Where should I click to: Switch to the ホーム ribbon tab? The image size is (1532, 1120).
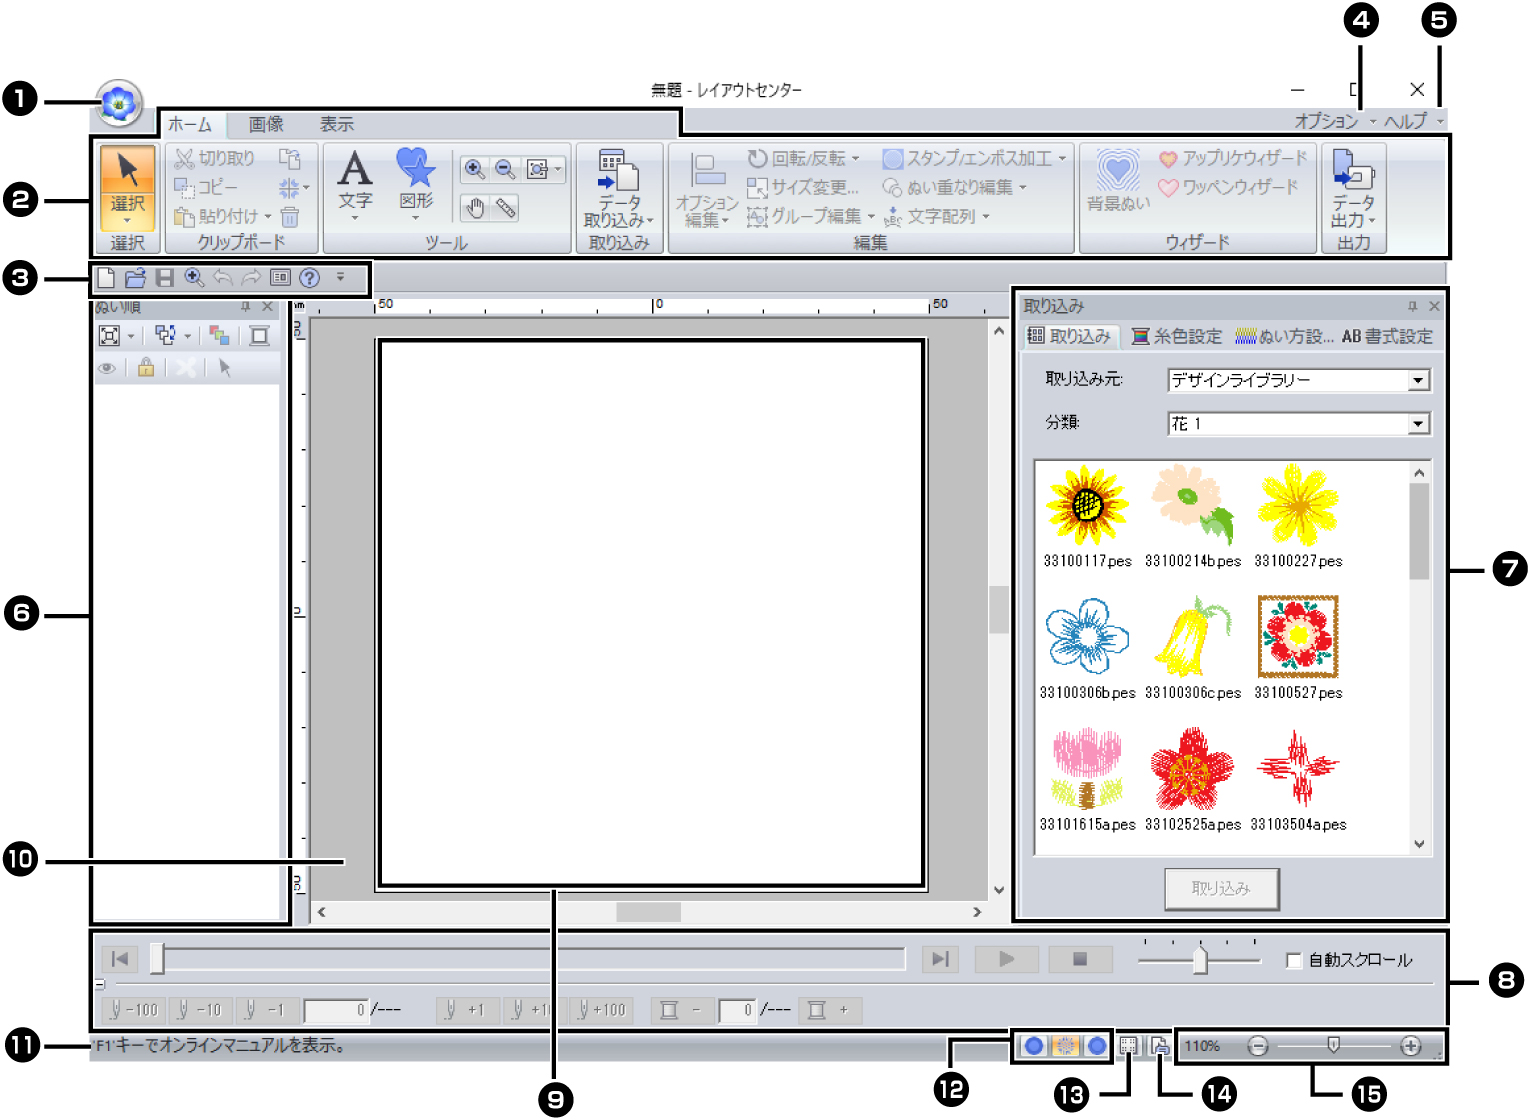point(190,125)
